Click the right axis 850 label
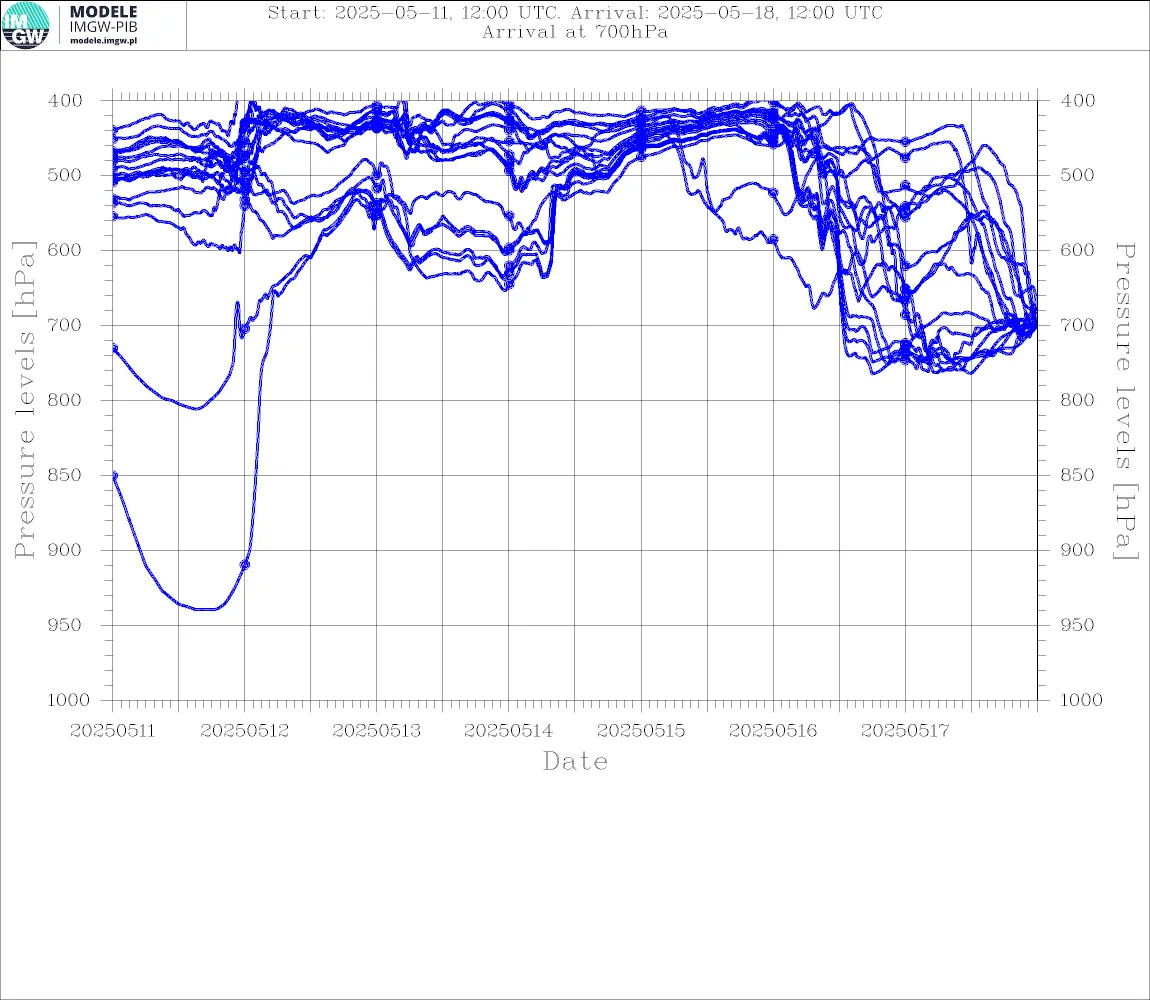The image size is (1150, 1000). coord(1078,475)
